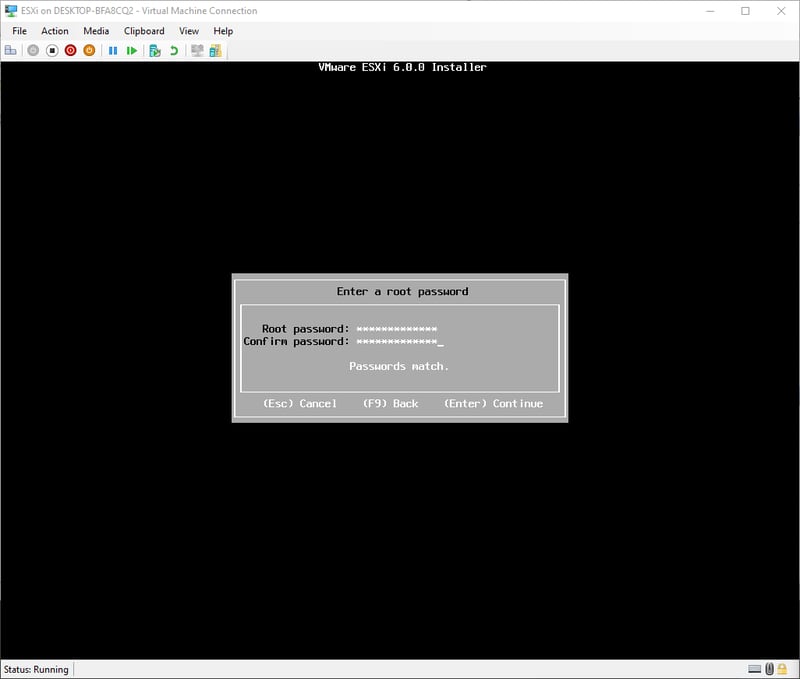Viewport: 800px width, 679px height.
Task: Open the Help menu
Action: pos(223,31)
